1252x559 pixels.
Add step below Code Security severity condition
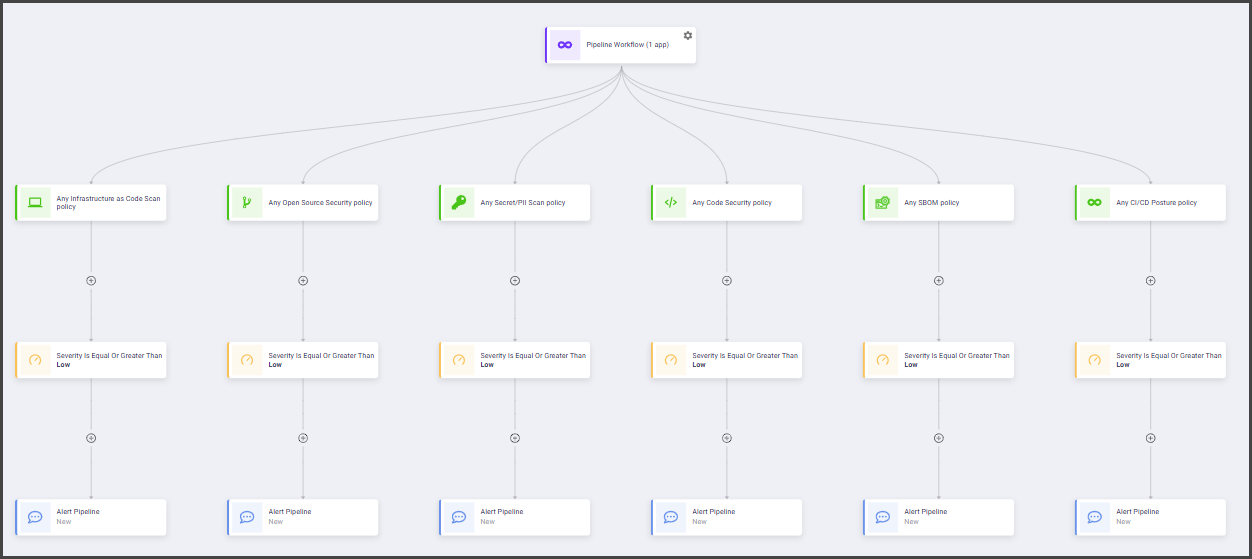pyautogui.click(x=727, y=438)
